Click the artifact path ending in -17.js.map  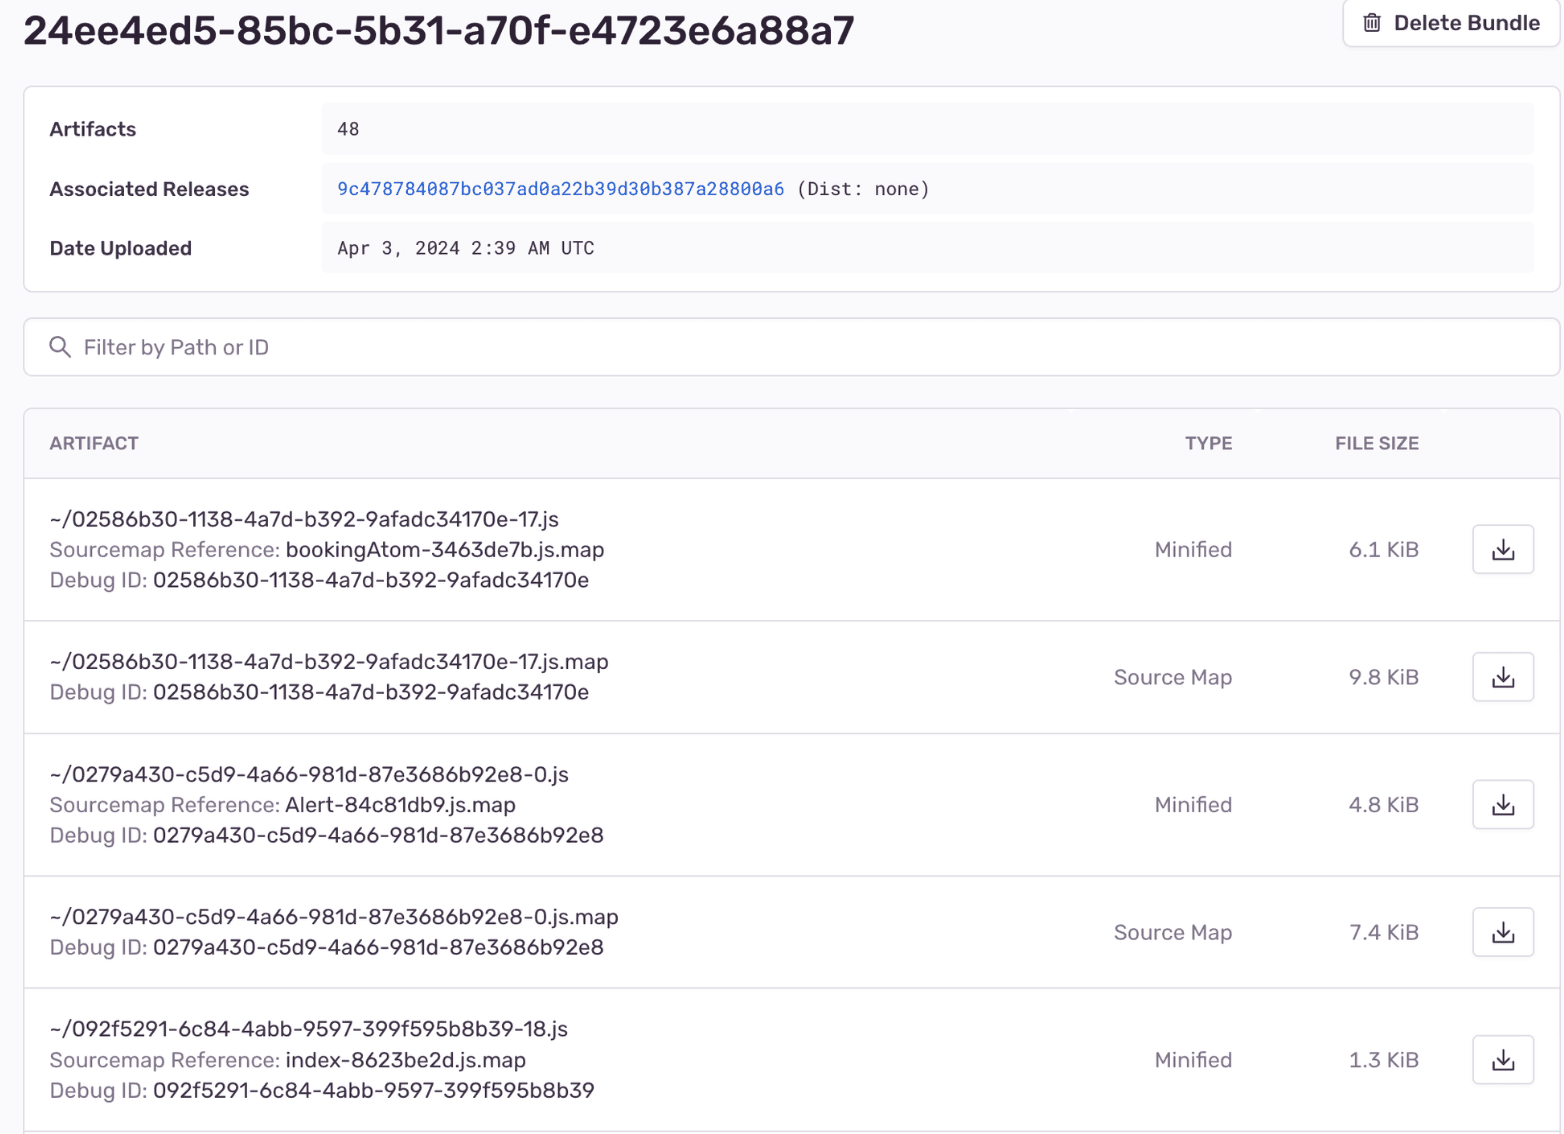pyautogui.click(x=329, y=662)
